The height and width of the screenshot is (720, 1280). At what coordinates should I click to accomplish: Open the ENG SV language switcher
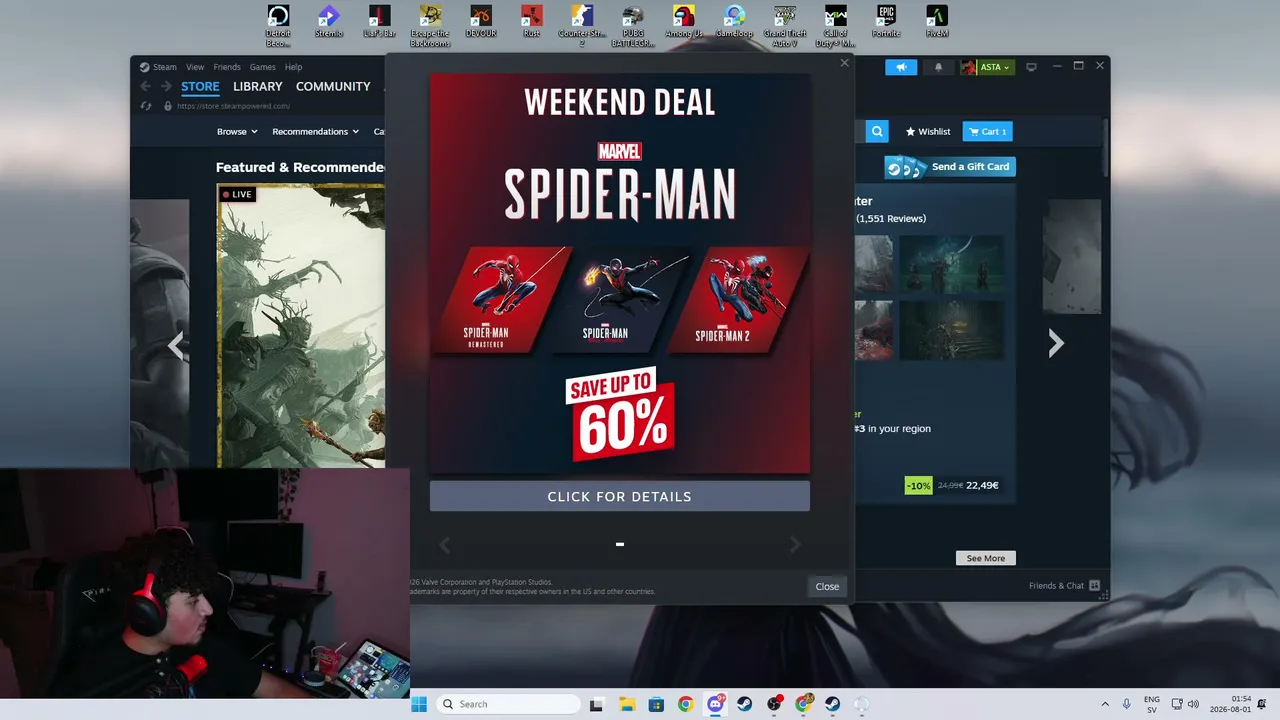[1152, 704]
